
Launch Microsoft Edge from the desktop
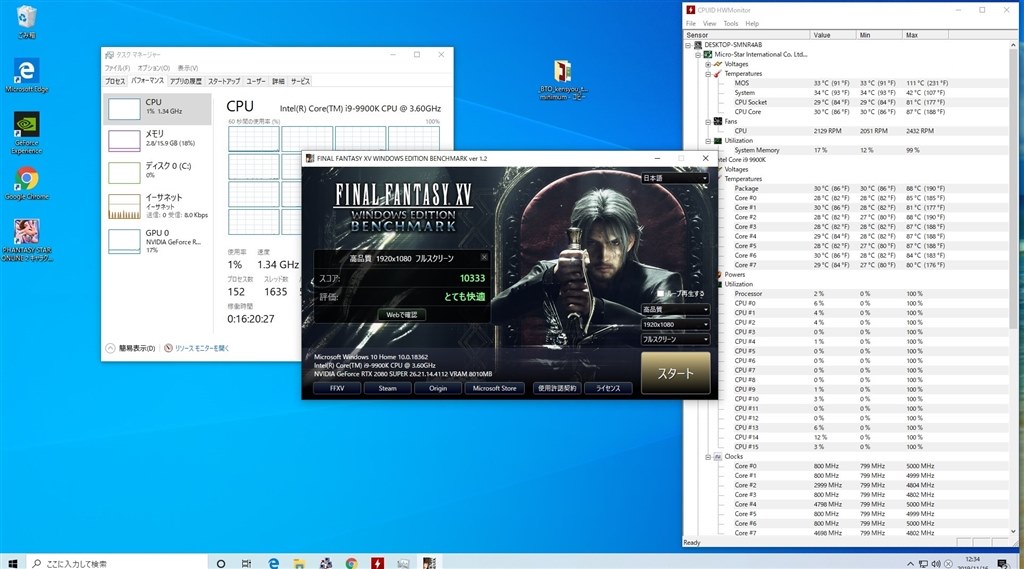tap(26, 75)
